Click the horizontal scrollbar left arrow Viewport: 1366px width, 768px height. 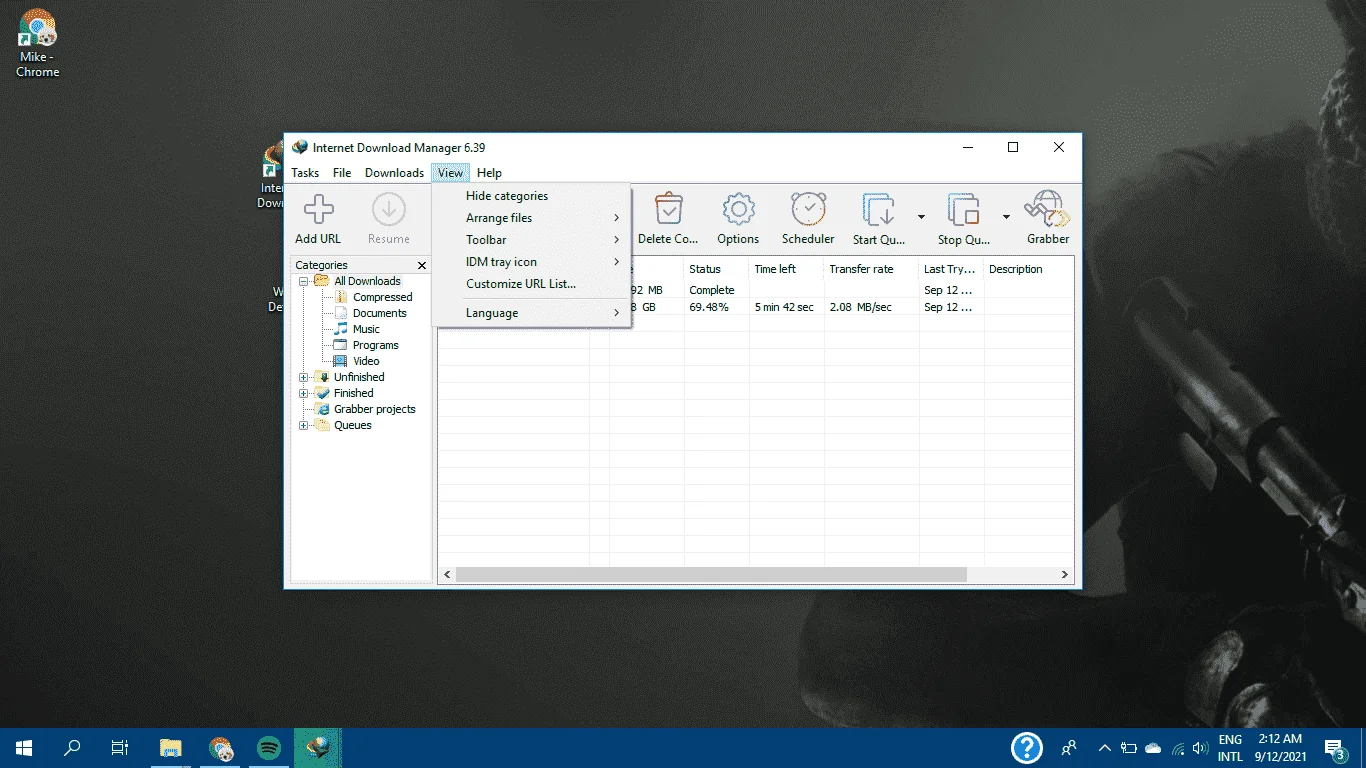pos(447,575)
